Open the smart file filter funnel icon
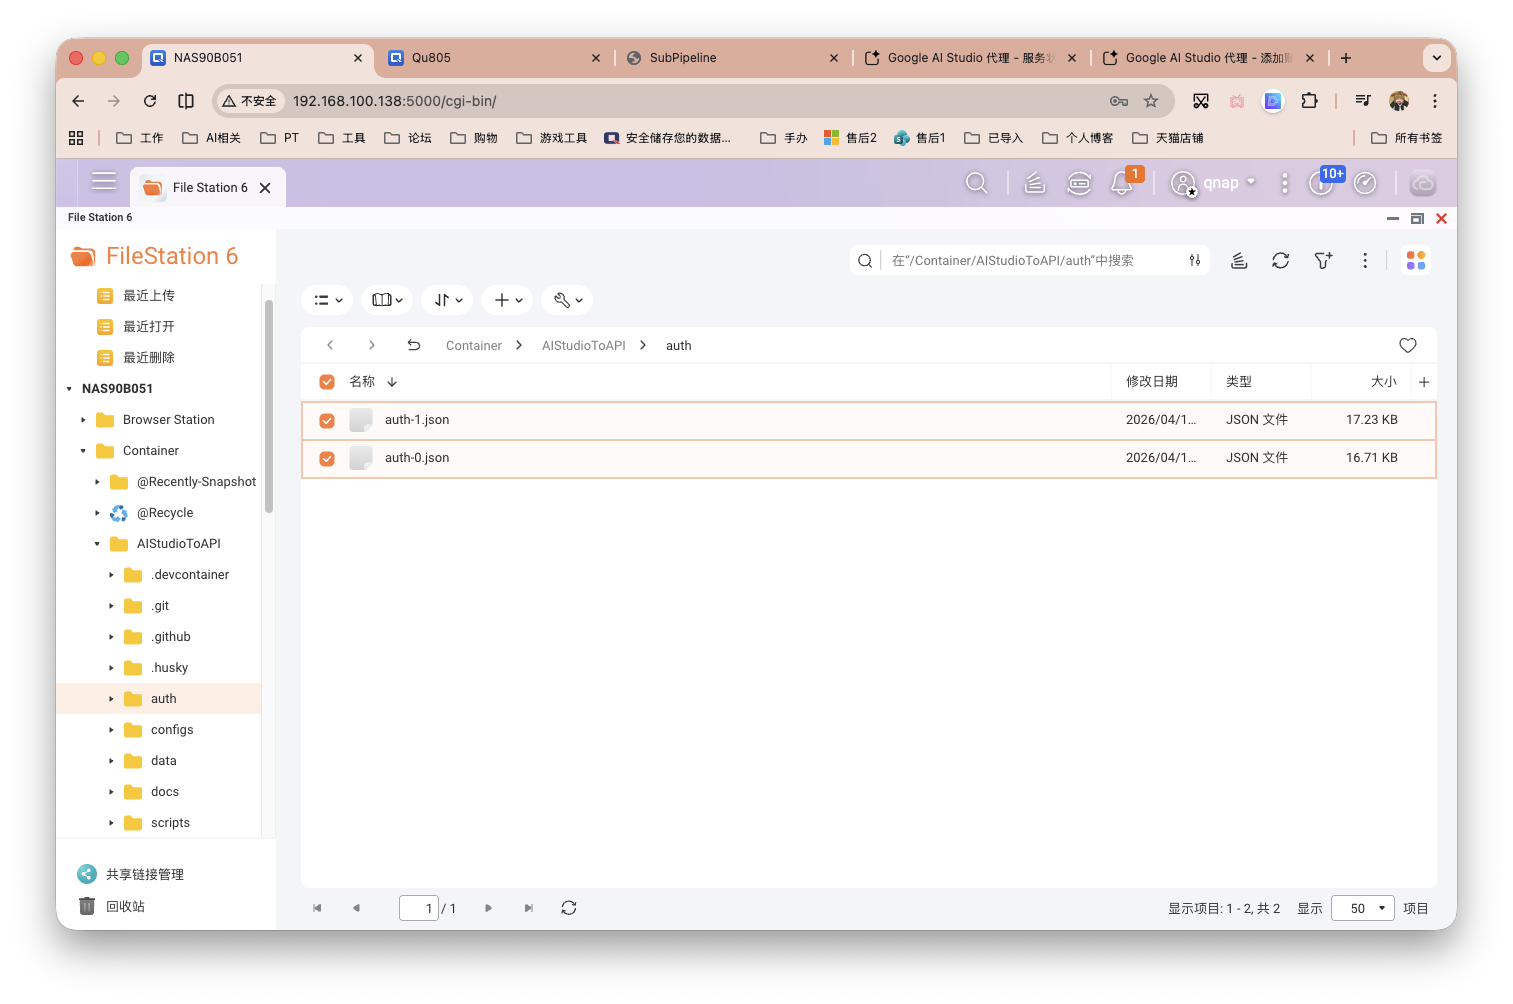This screenshot has height=1004, width=1513. [x=1323, y=261]
